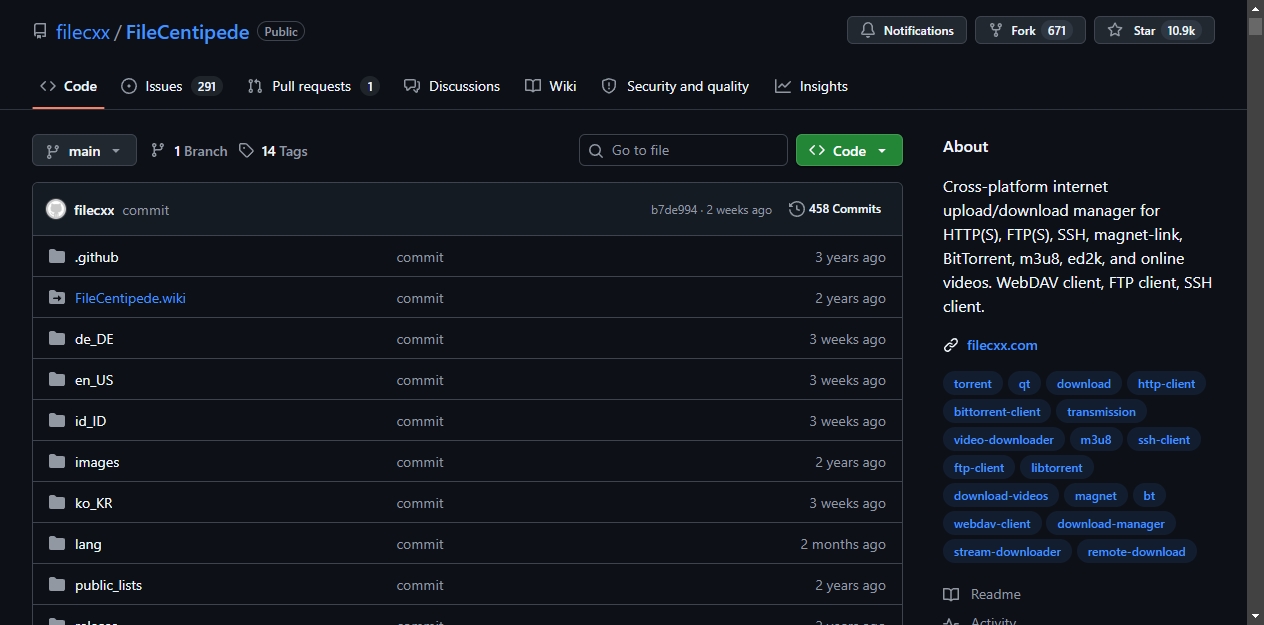Open the id_ID folder

(x=90, y=421)
